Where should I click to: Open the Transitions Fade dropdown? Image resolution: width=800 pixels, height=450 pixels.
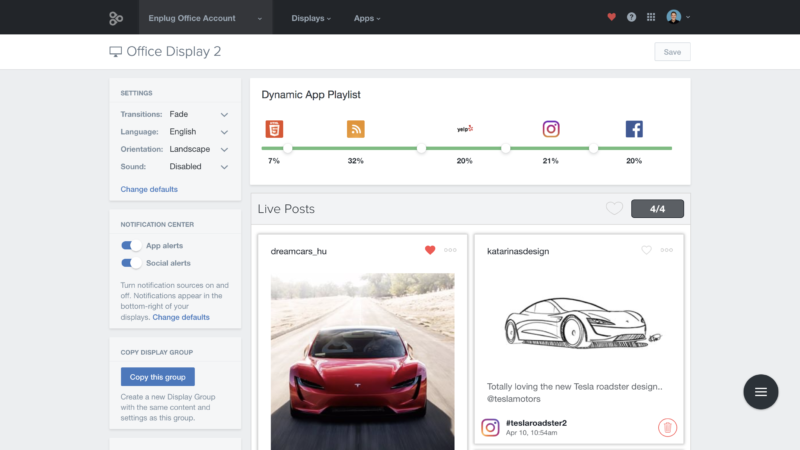(198, 114)
